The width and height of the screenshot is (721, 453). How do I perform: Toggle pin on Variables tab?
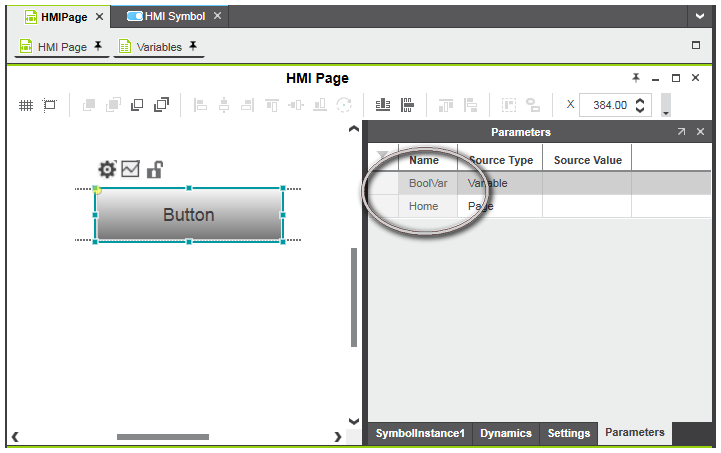coord(193,46)
